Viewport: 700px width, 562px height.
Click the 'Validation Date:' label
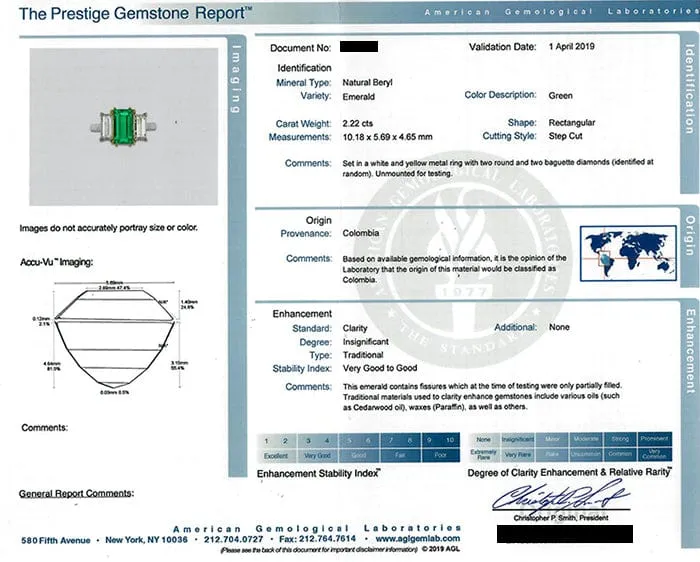tap(503, 46)
